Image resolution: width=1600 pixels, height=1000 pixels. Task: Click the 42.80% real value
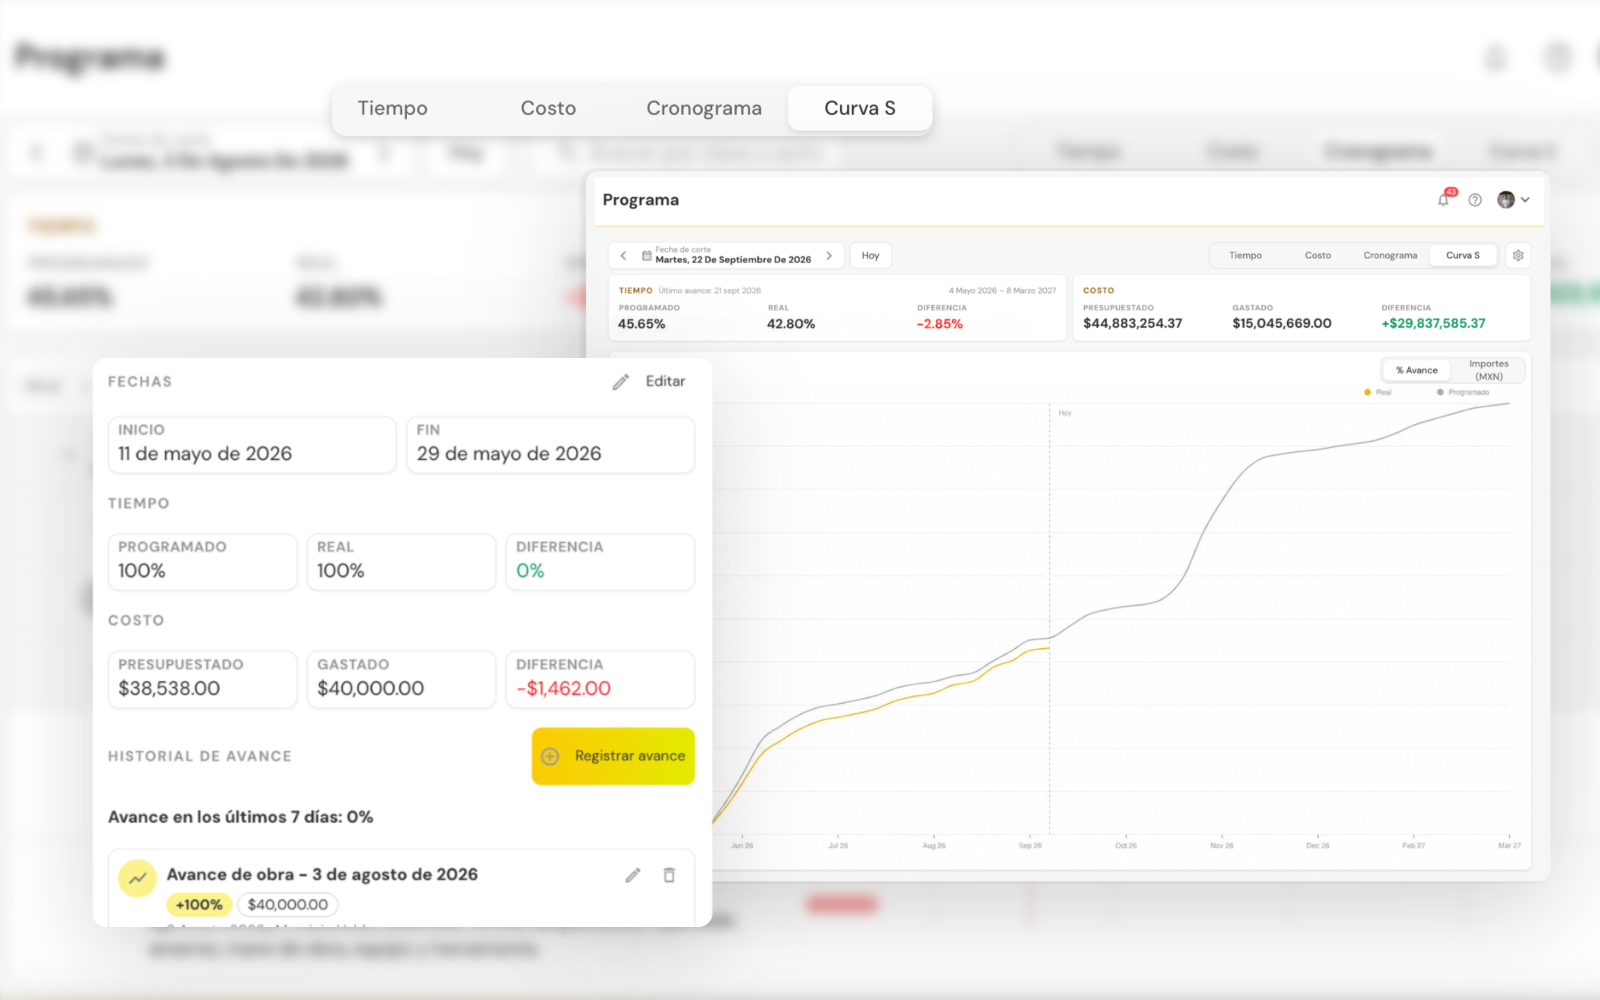click(791, 324)
